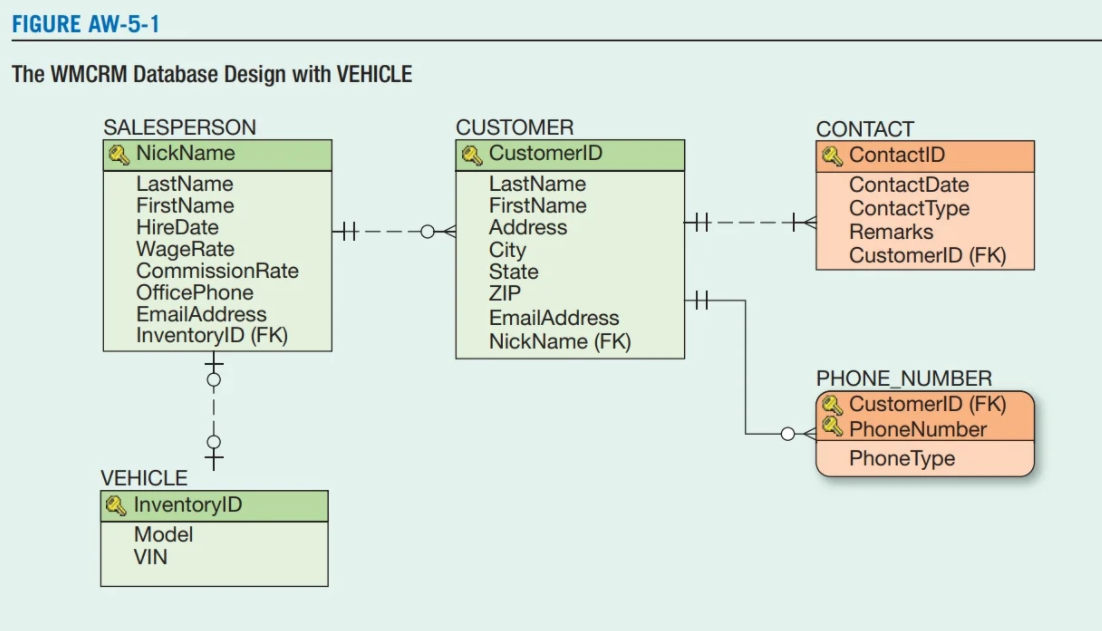Select the 'OfficePhone' attribute
This screenshot has width=1102, height=631.
coord(195,293)
